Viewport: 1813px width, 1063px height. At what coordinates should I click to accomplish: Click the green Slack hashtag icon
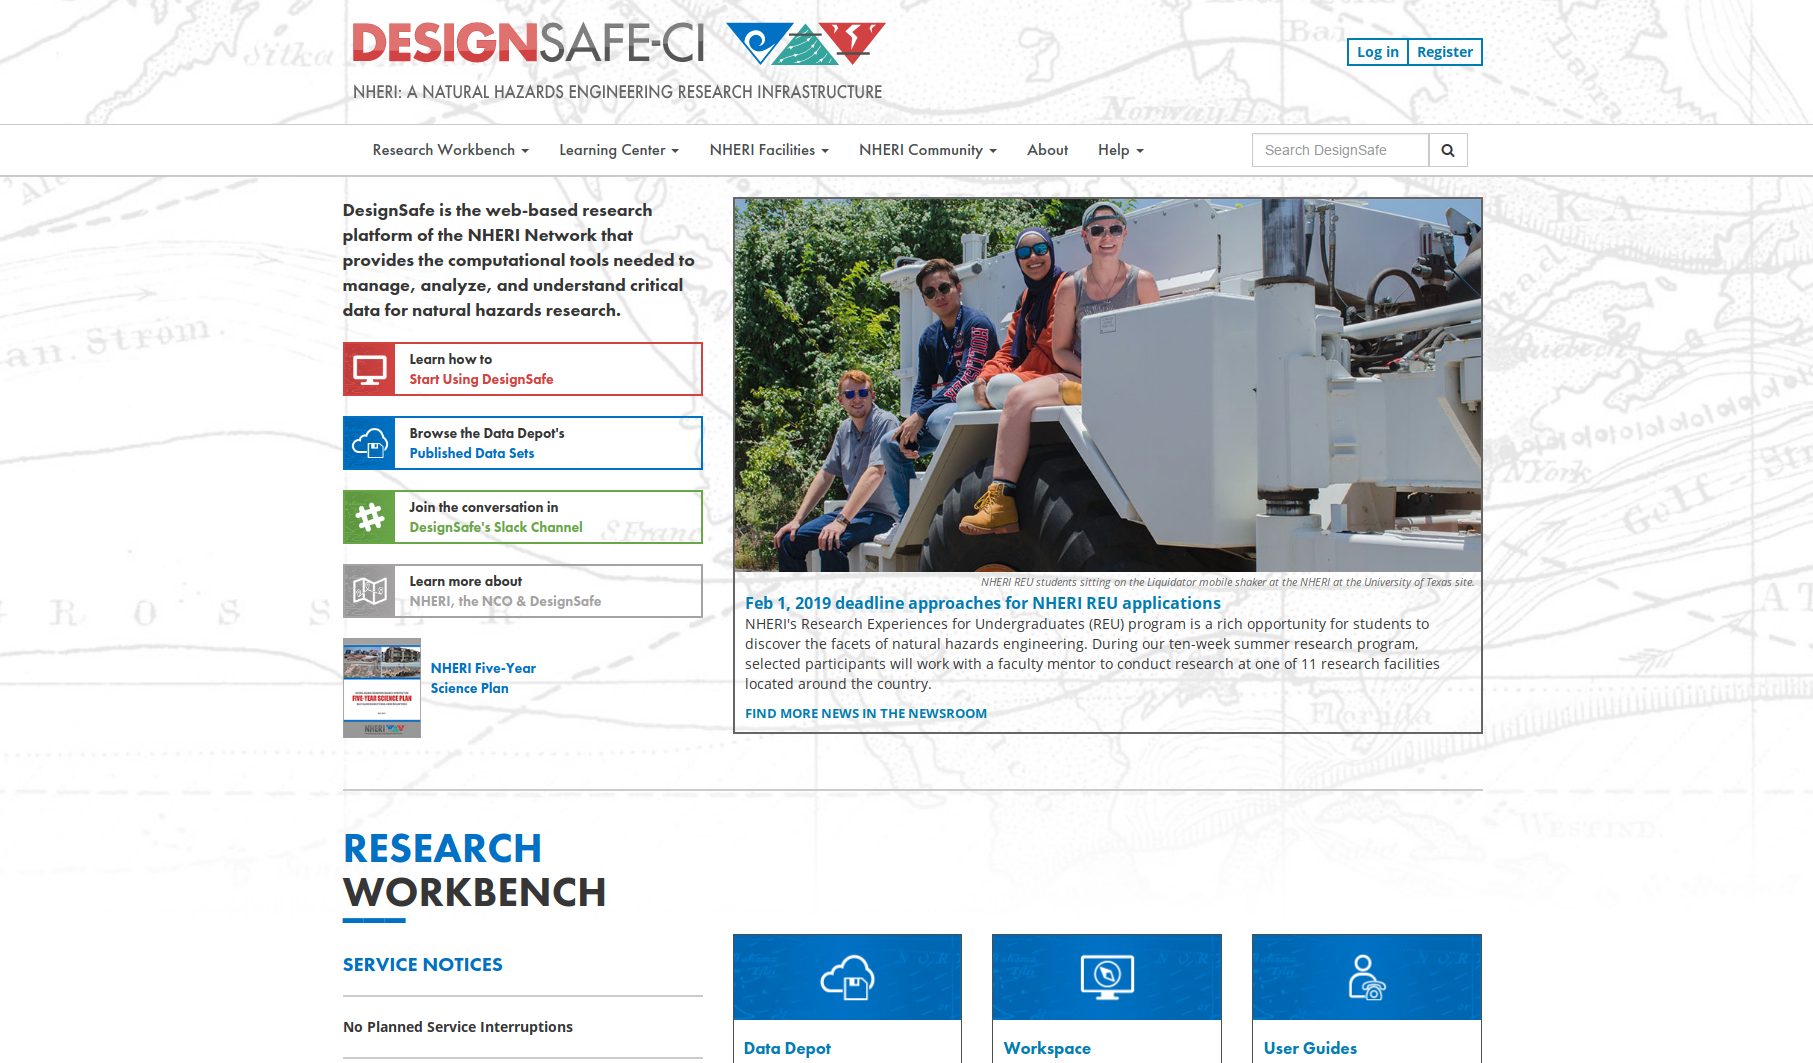[x=370, y=517]
